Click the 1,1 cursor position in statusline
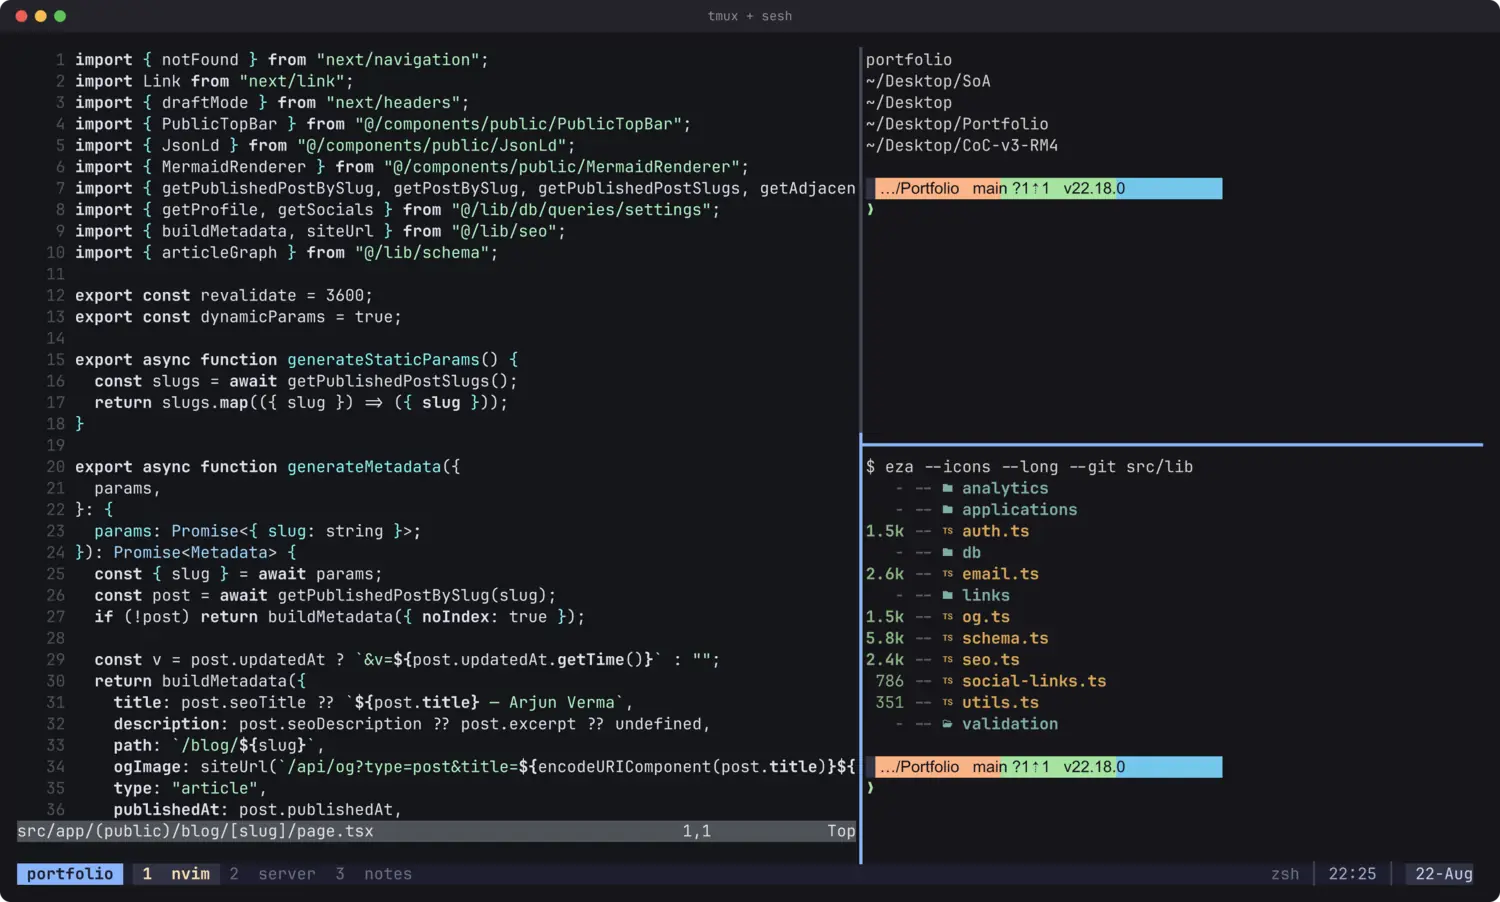The height and width of the screenshot is (902, 1500). click(x=697, y=831)
